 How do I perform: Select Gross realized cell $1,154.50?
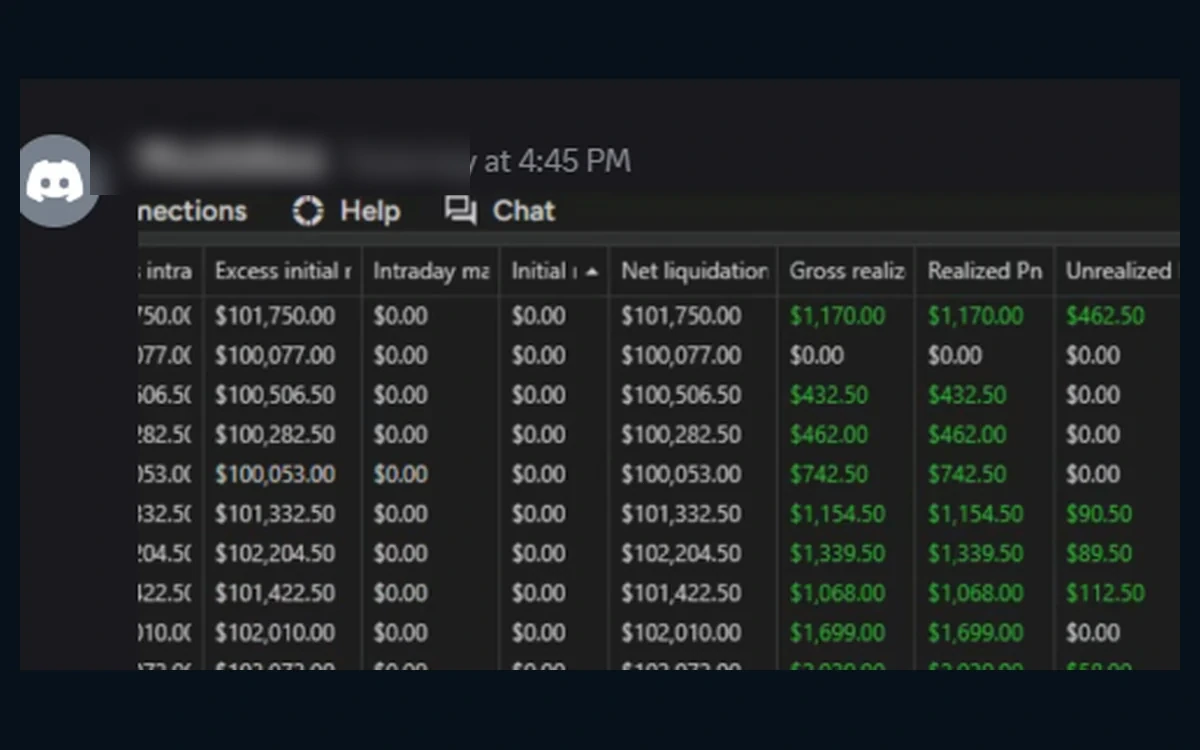[x=838, y=514]
